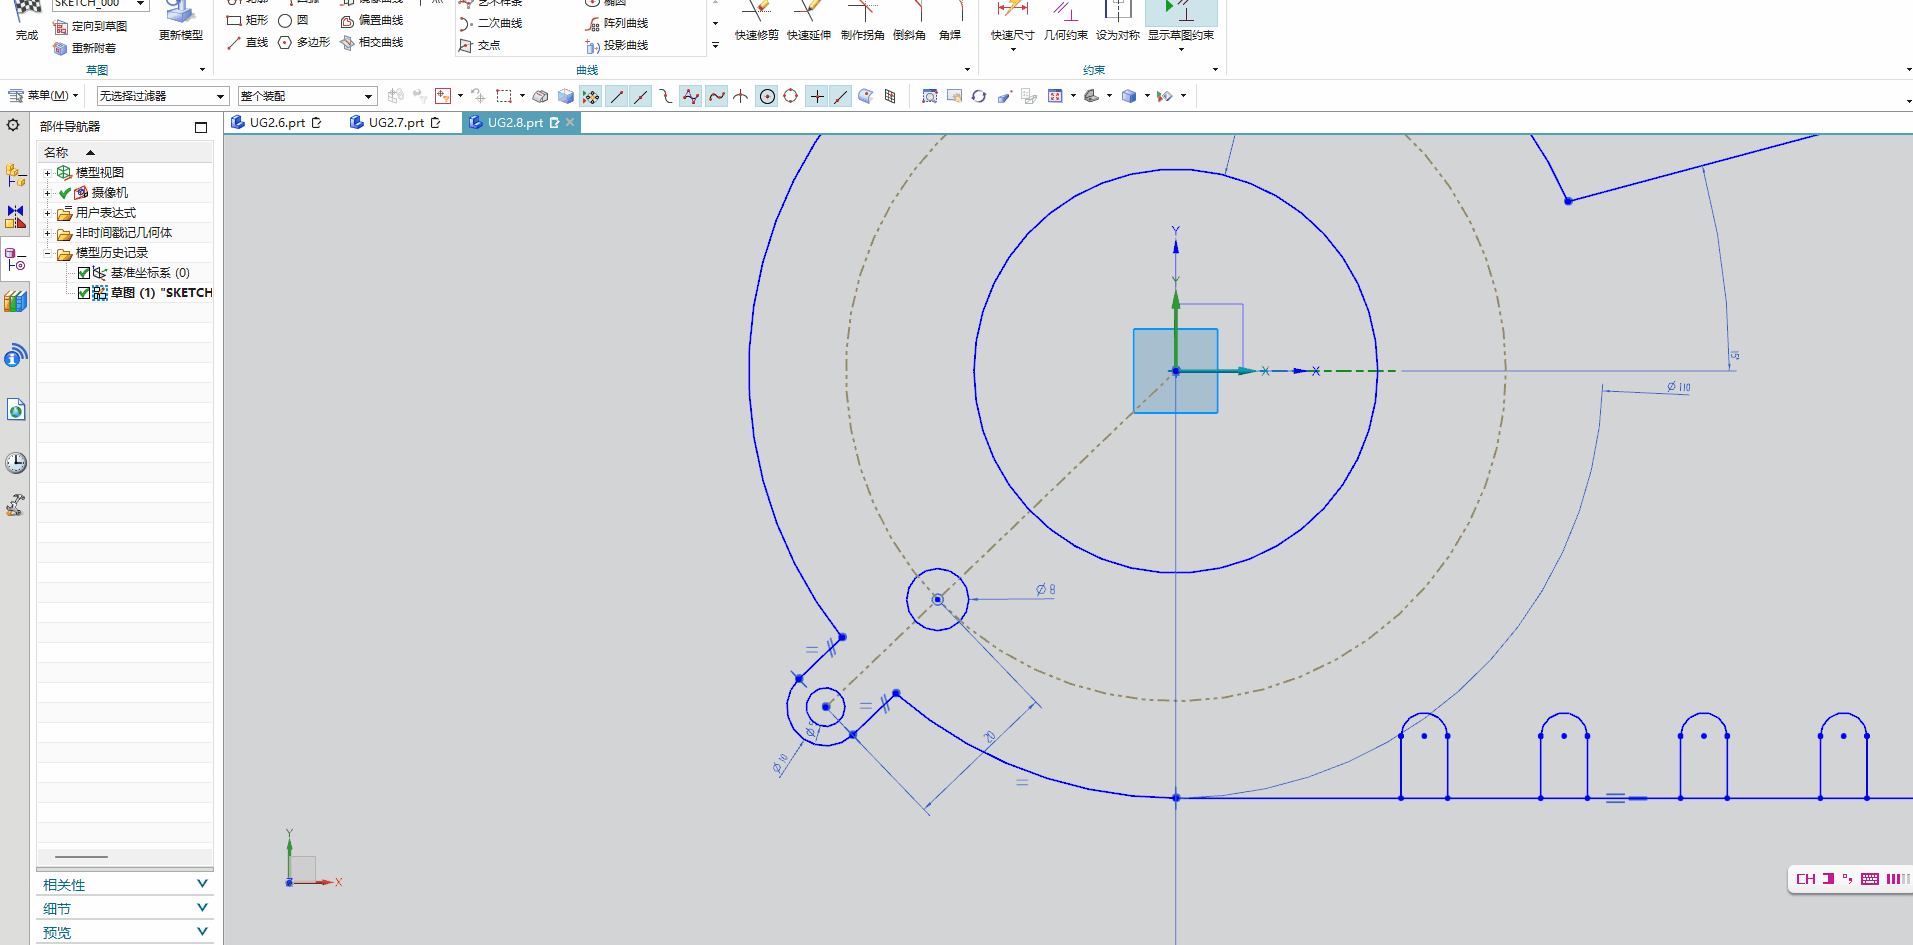Click the CH input language indicator

1805,879
